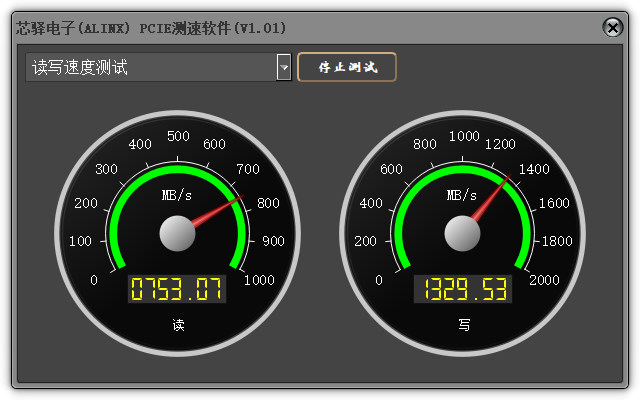640x400 pixels.
Task: Click the MB/s unit on write gauge
Action: 461,195
